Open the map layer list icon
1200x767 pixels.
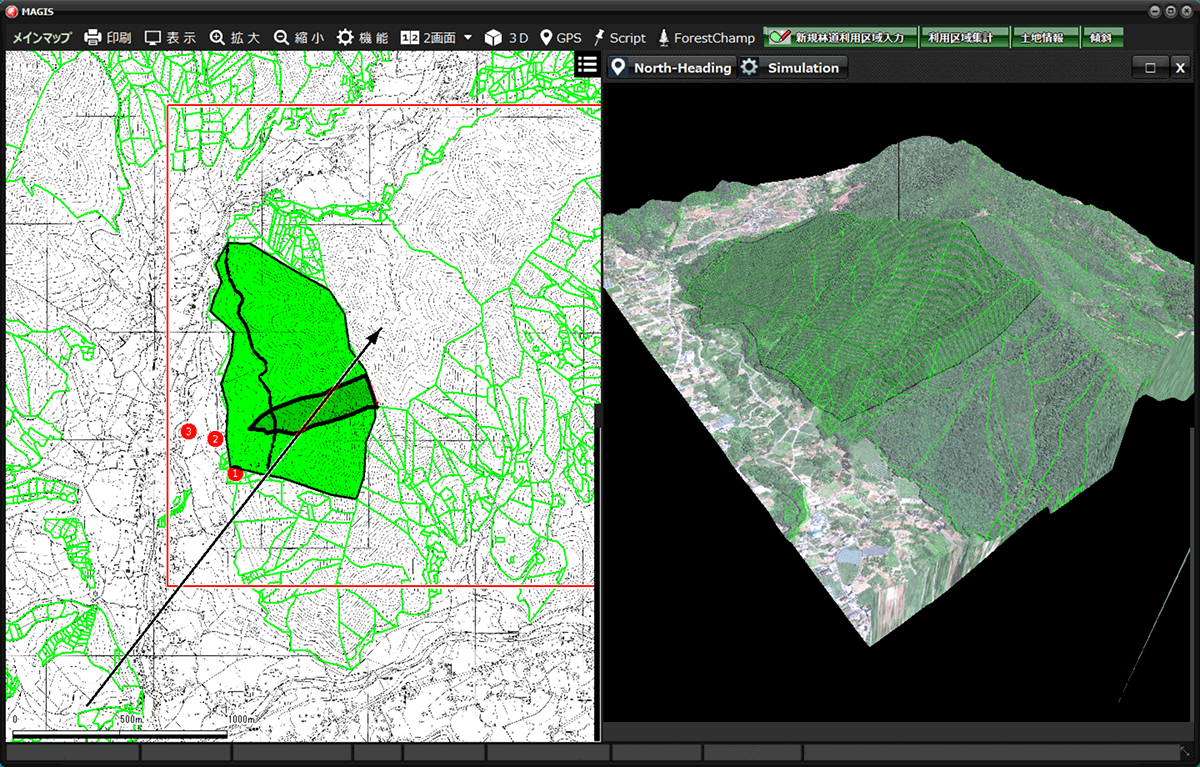(587, 65)
